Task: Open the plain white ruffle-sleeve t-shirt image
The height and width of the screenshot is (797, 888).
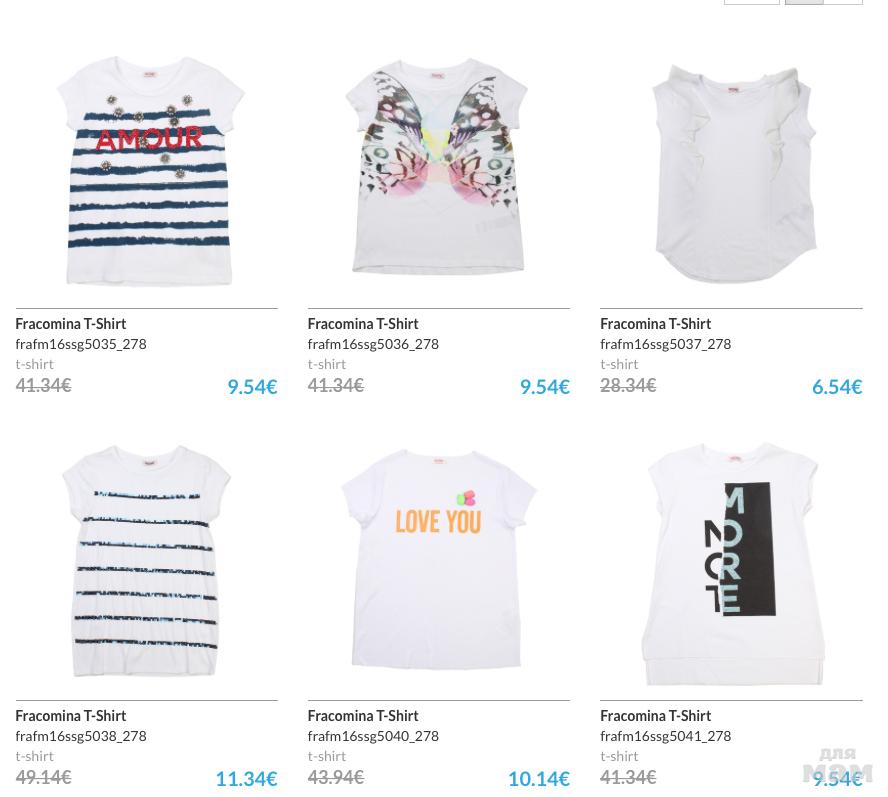Action: 734,174
